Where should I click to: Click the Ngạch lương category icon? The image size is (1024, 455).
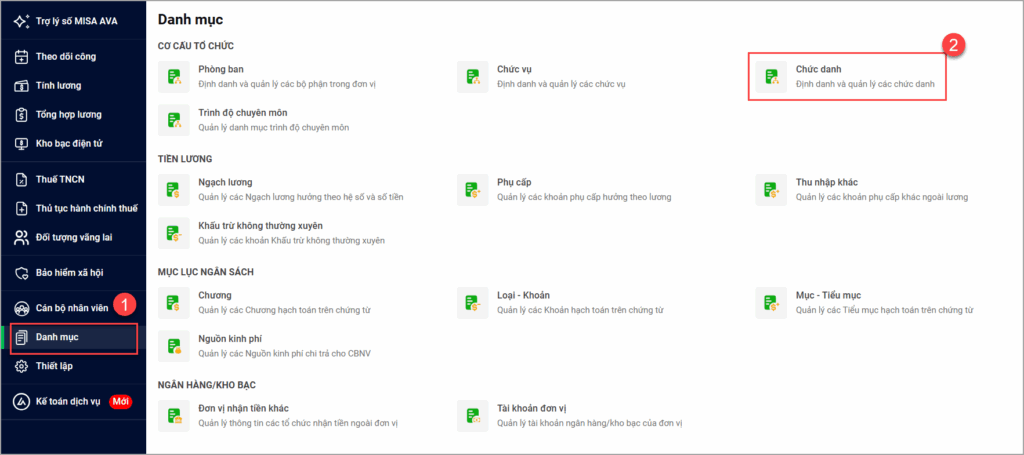(175, 189)
